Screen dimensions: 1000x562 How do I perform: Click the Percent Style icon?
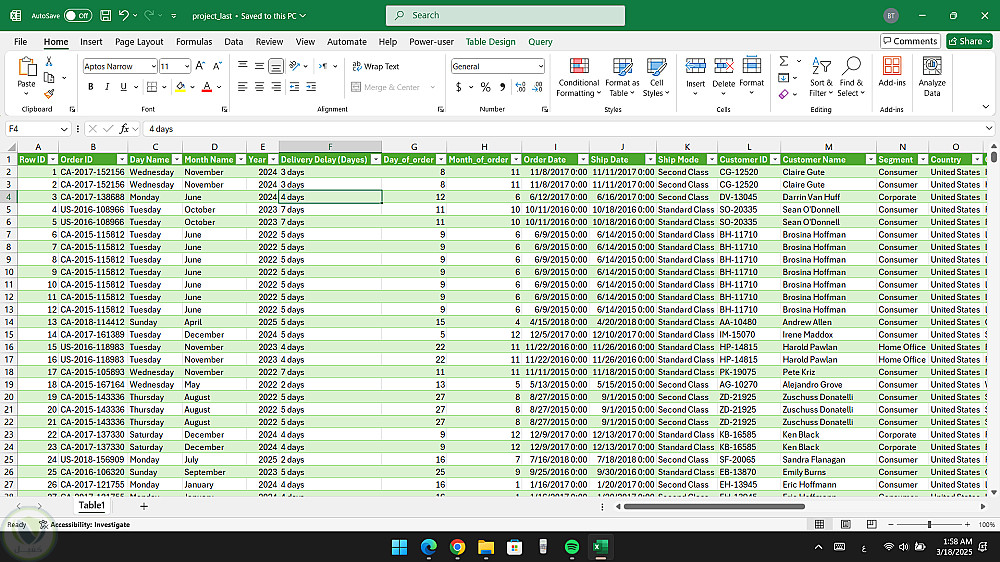pyautogui.click(x=485, y=87)
